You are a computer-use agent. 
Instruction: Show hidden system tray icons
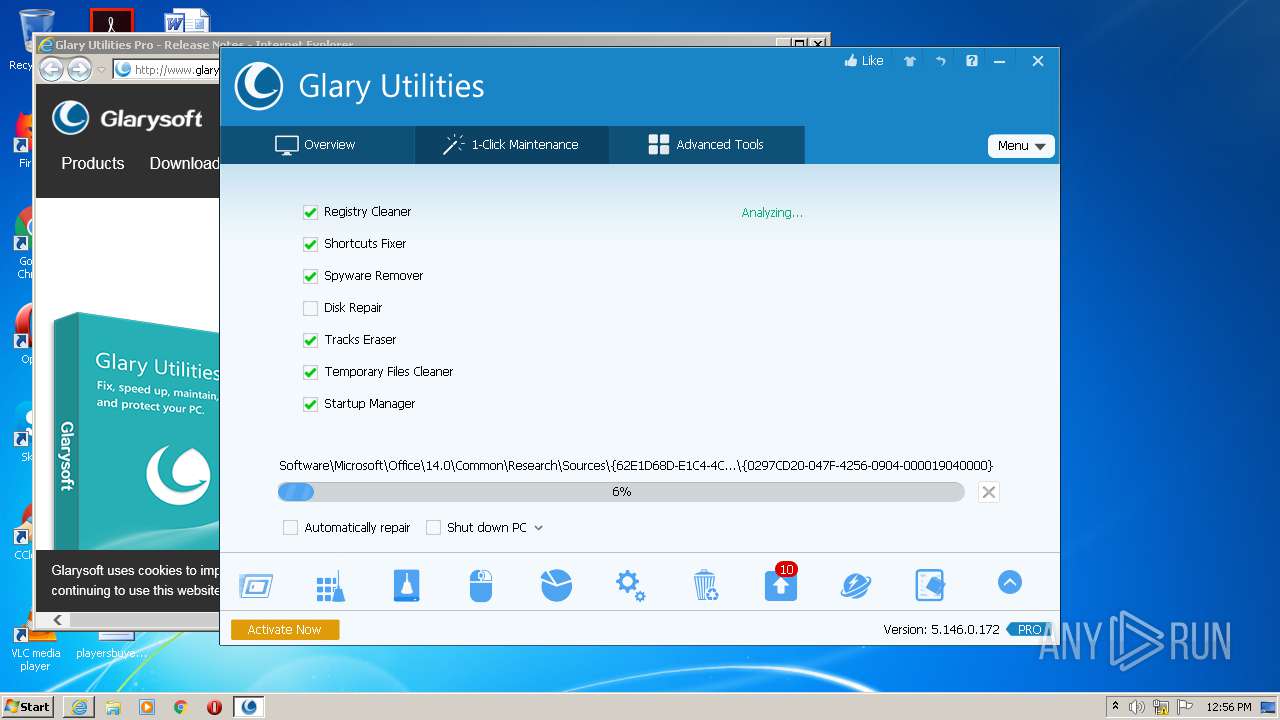[x=1116, y=707]
